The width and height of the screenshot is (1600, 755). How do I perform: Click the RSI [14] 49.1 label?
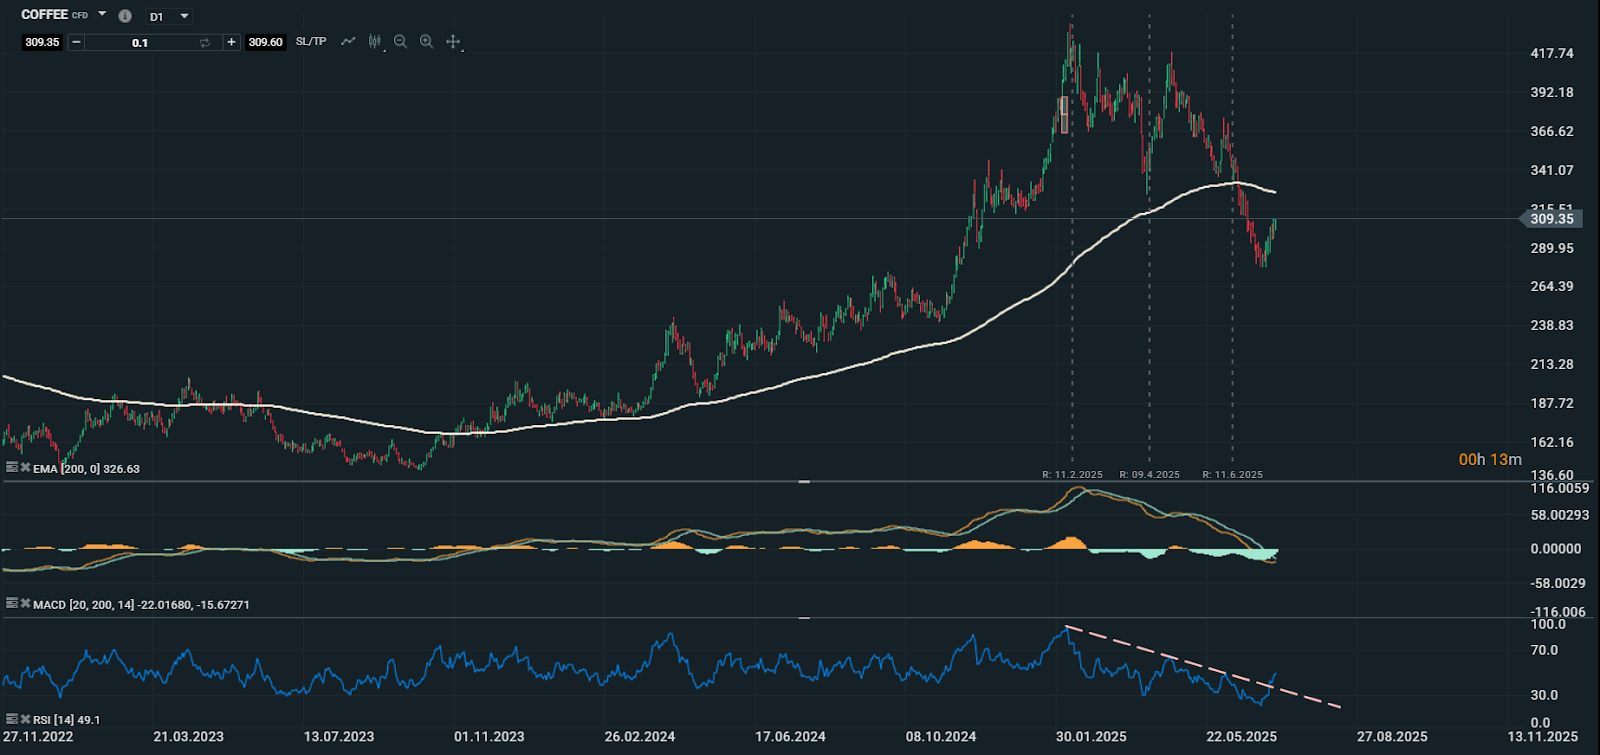click(x=66, y=720)
